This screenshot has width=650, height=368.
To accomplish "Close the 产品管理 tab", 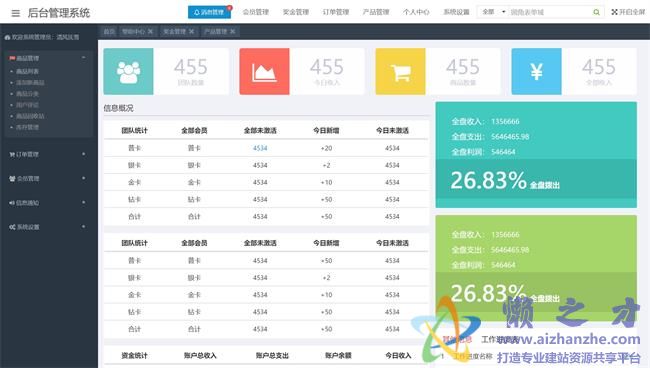I will [x=233, y=31].
